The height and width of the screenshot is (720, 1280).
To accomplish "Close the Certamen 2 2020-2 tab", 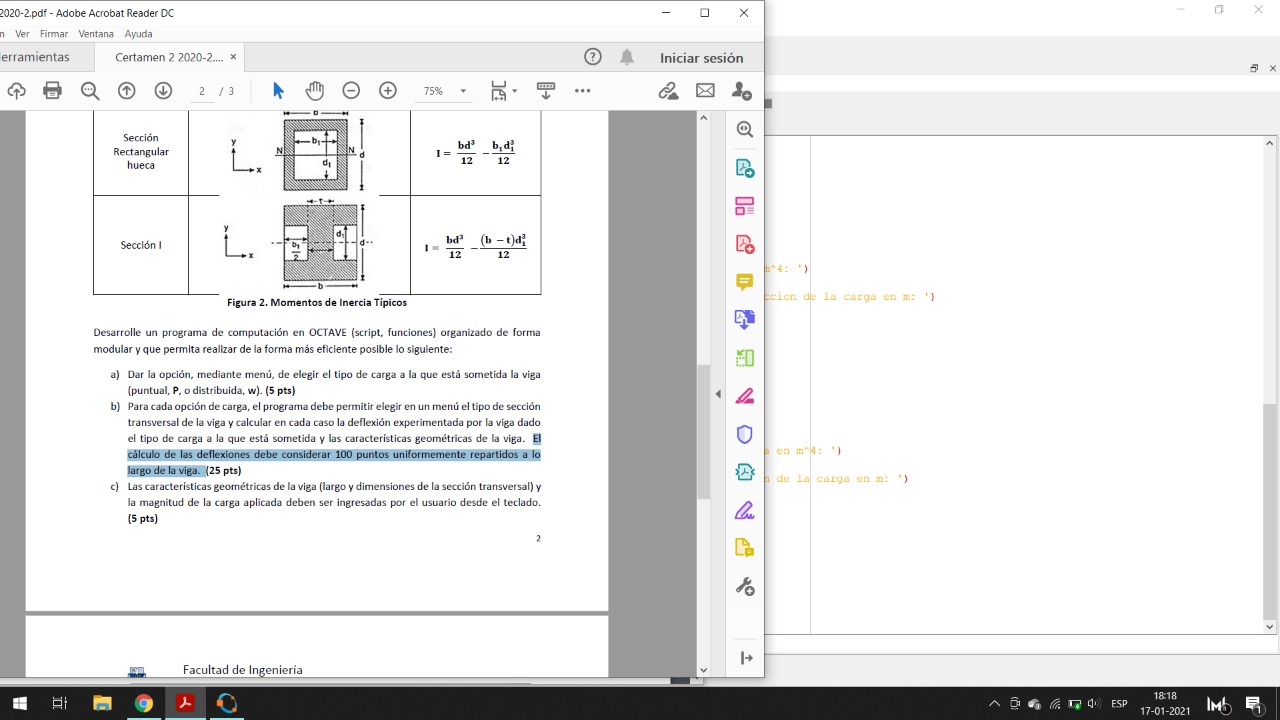I will click(x=233, y=57).
